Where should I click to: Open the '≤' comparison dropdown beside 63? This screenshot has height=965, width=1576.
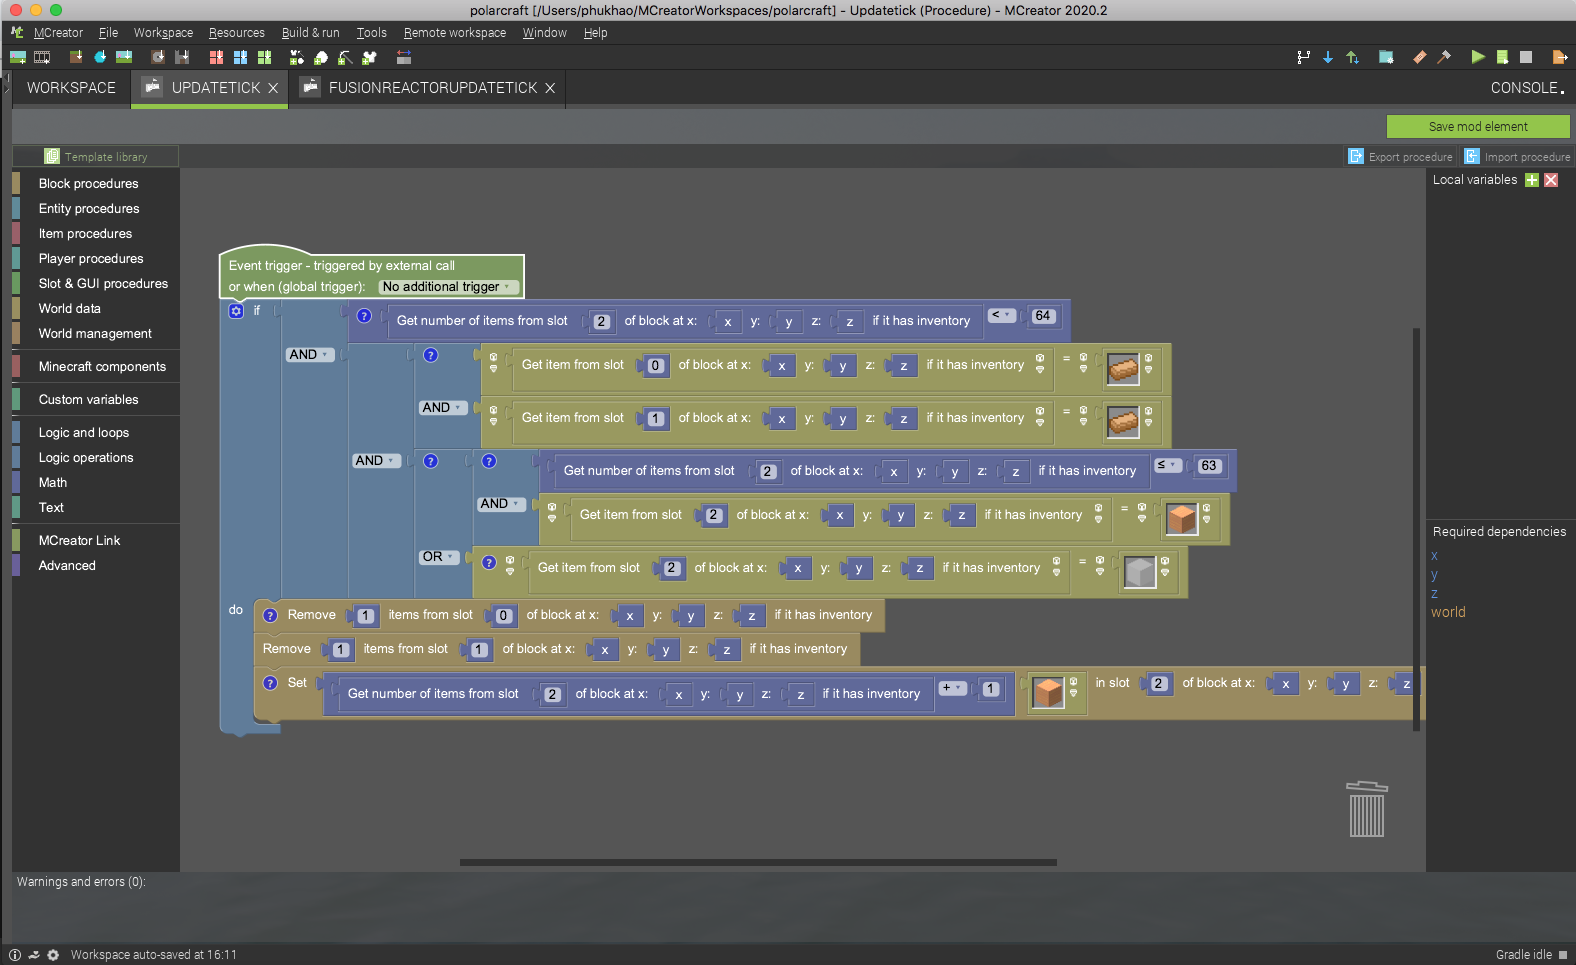pos(1168,465)
